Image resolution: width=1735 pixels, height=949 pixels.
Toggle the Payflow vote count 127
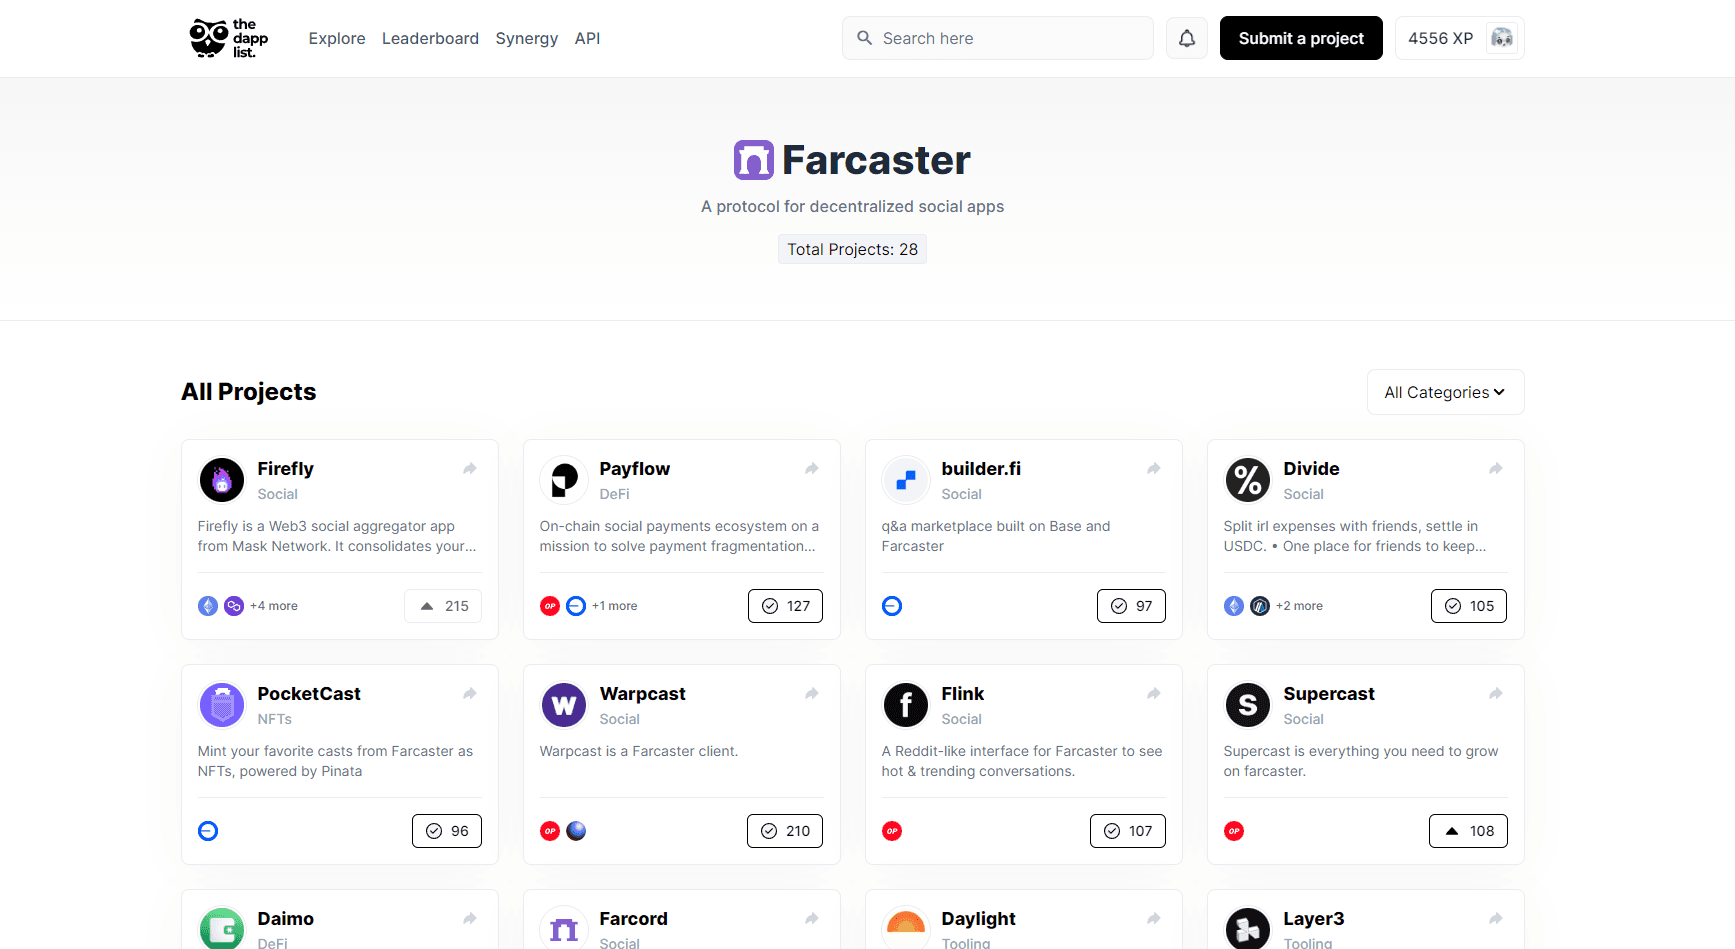click(x=786, y=606)
